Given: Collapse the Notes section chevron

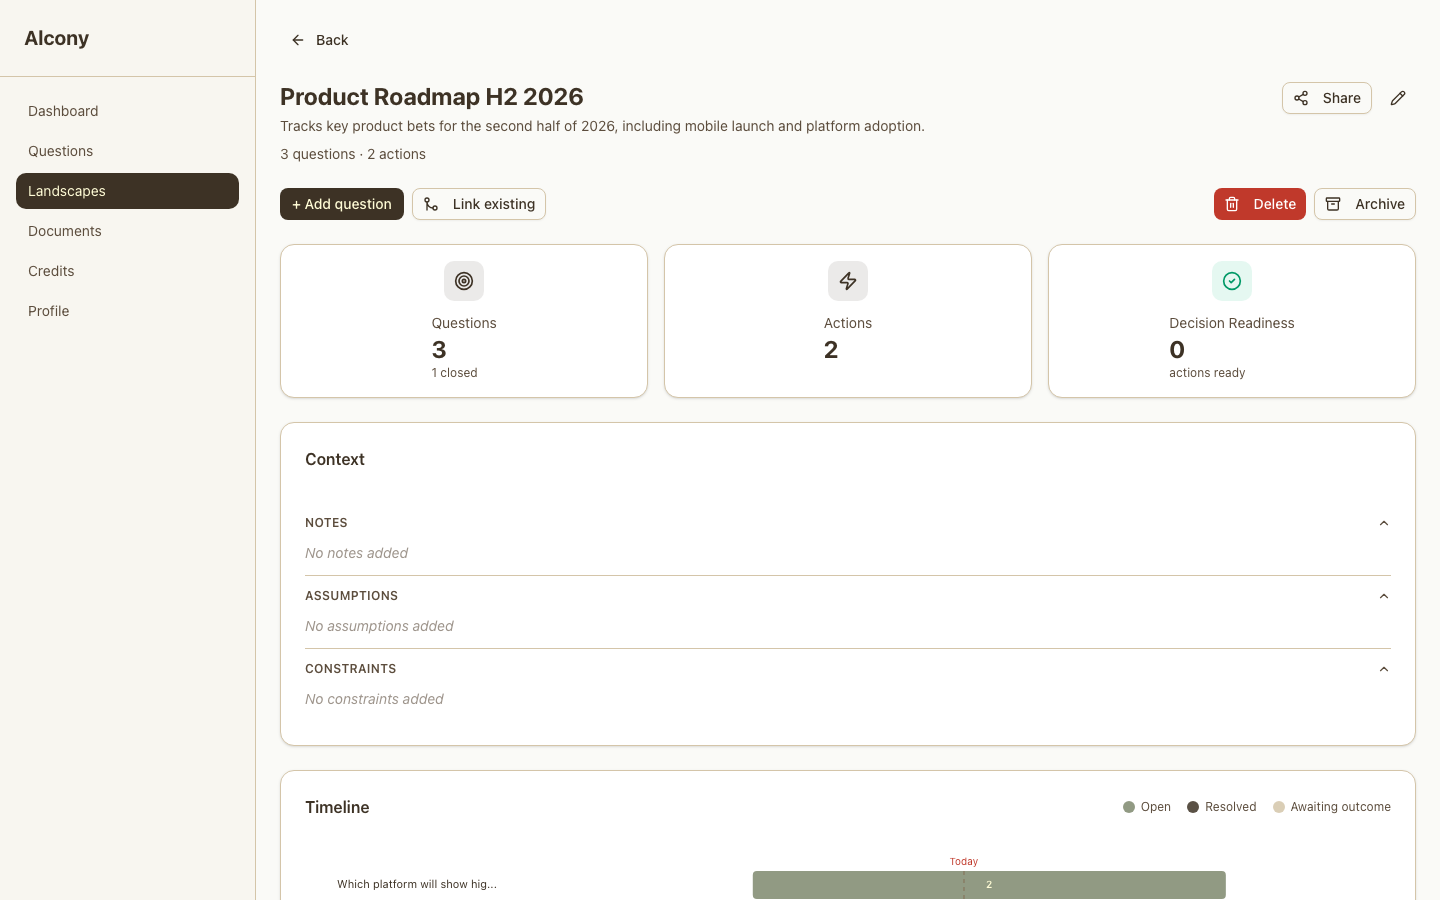Looking at the screenshot, I should [1384, 523].
